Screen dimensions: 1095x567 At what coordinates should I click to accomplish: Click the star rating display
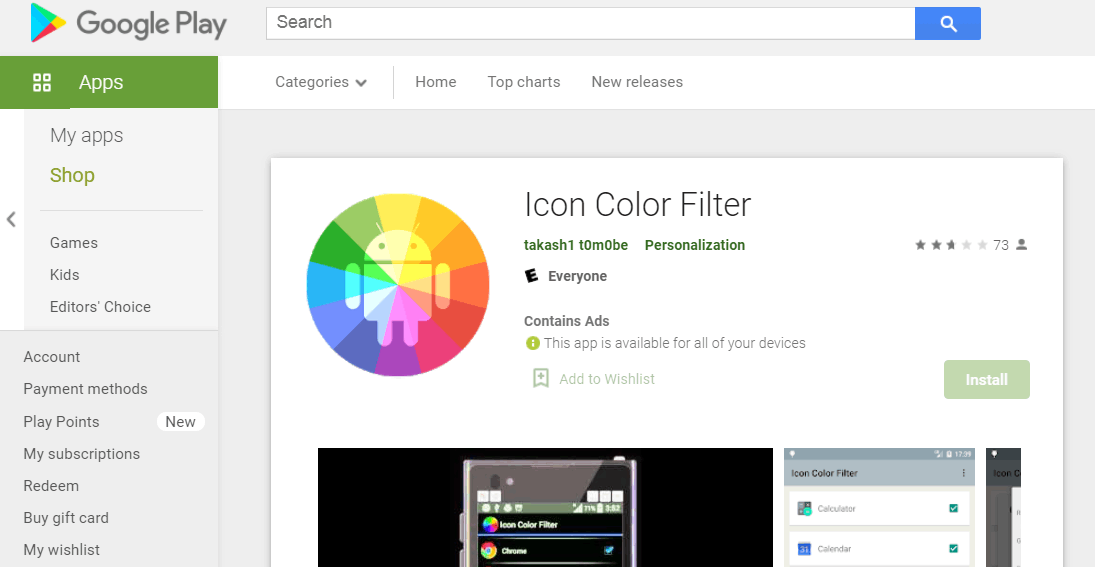951,245
